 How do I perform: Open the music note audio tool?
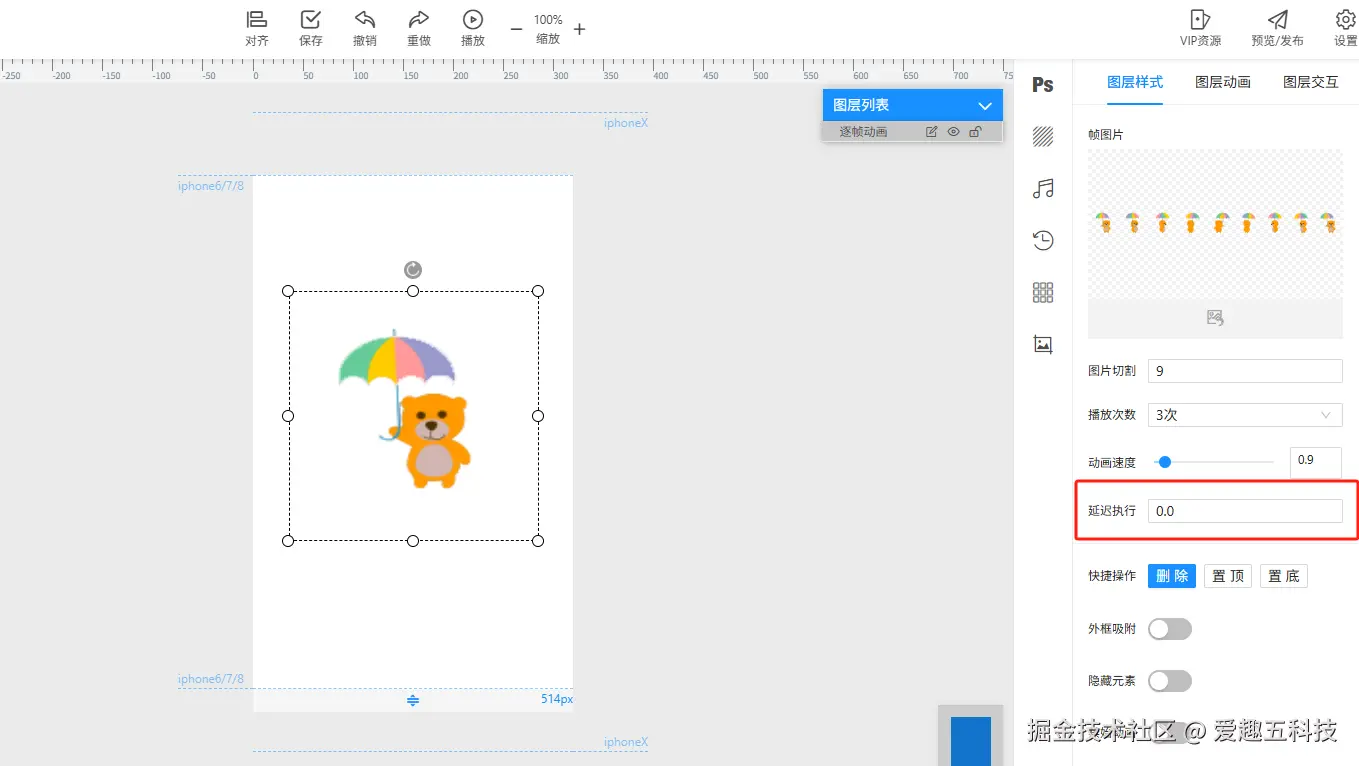[1043, 189]
